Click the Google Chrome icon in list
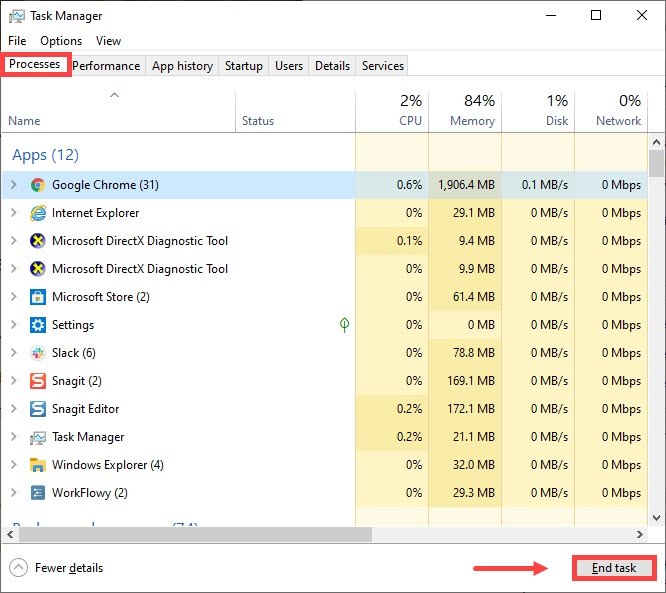Viewport: 666px width, 593px height. [x=38, y=185]
